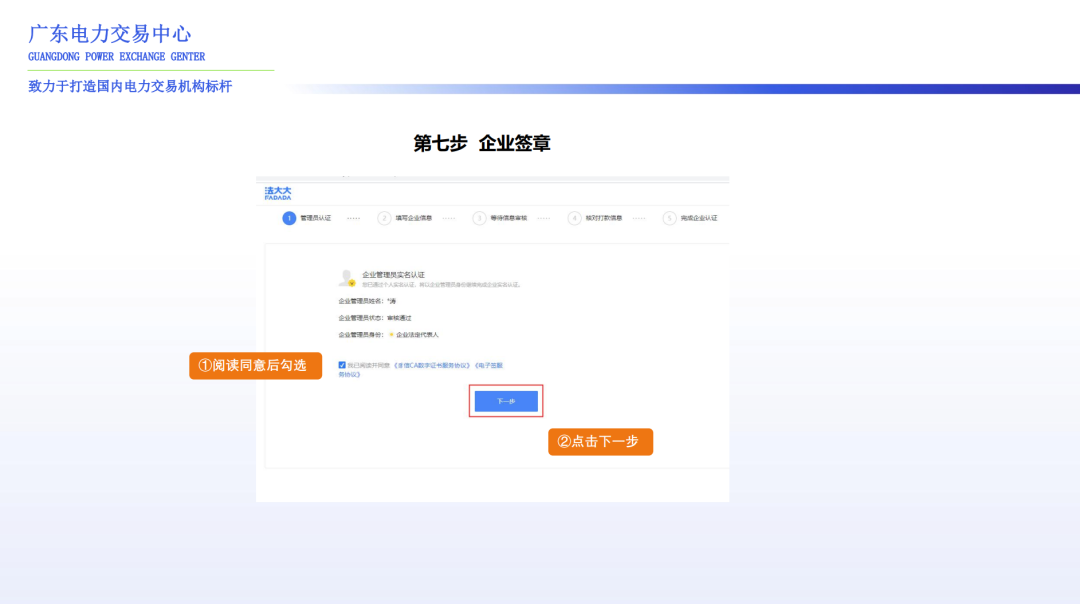Click the orange ①阅读同意后勾选 callout
1080x604 pixels.
(255, 366)
